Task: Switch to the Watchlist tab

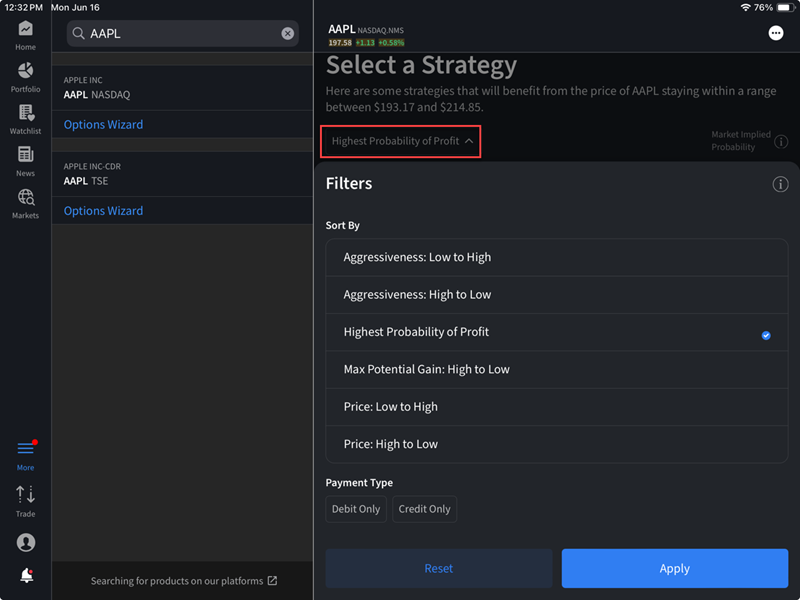Action: 25,120
